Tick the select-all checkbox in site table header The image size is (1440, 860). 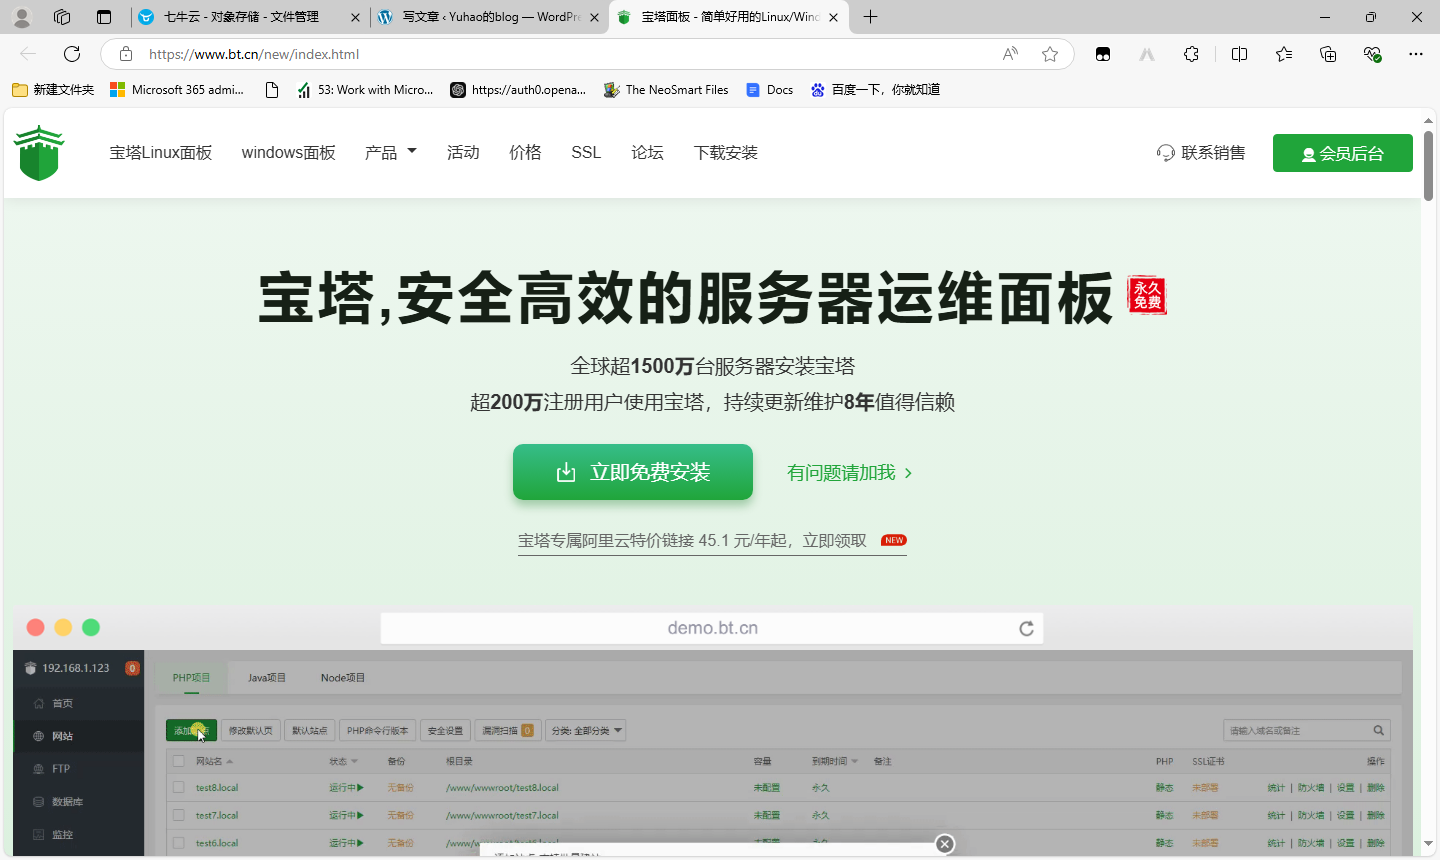click(179, 761)
